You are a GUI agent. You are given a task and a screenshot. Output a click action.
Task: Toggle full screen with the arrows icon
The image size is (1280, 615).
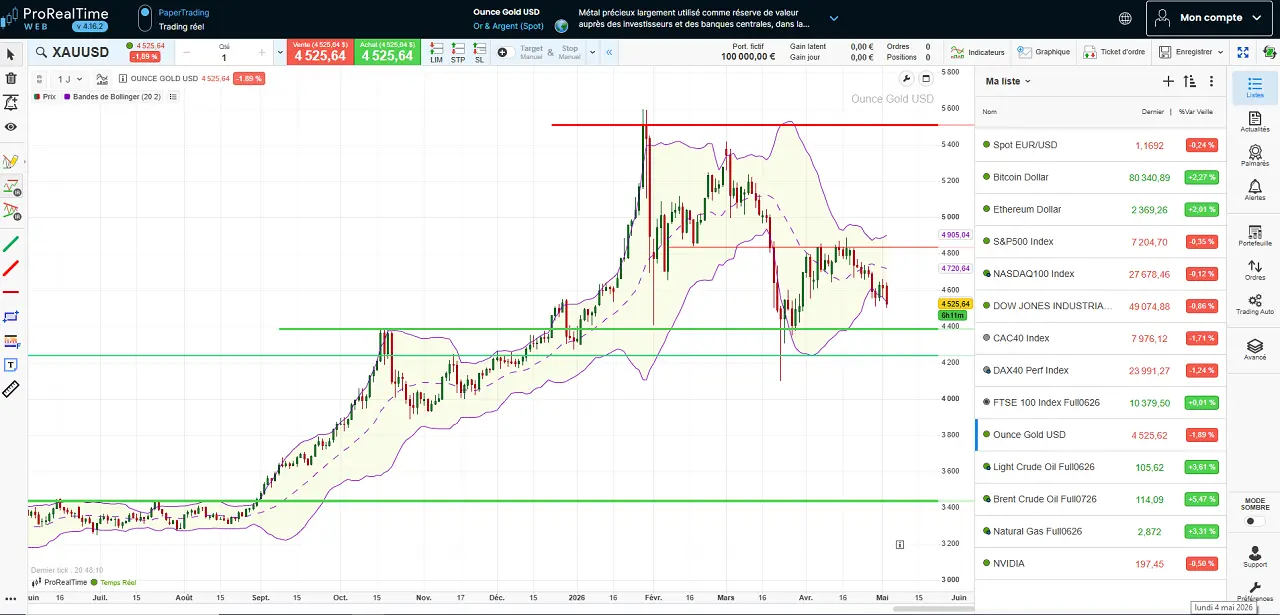(1243, 52)
